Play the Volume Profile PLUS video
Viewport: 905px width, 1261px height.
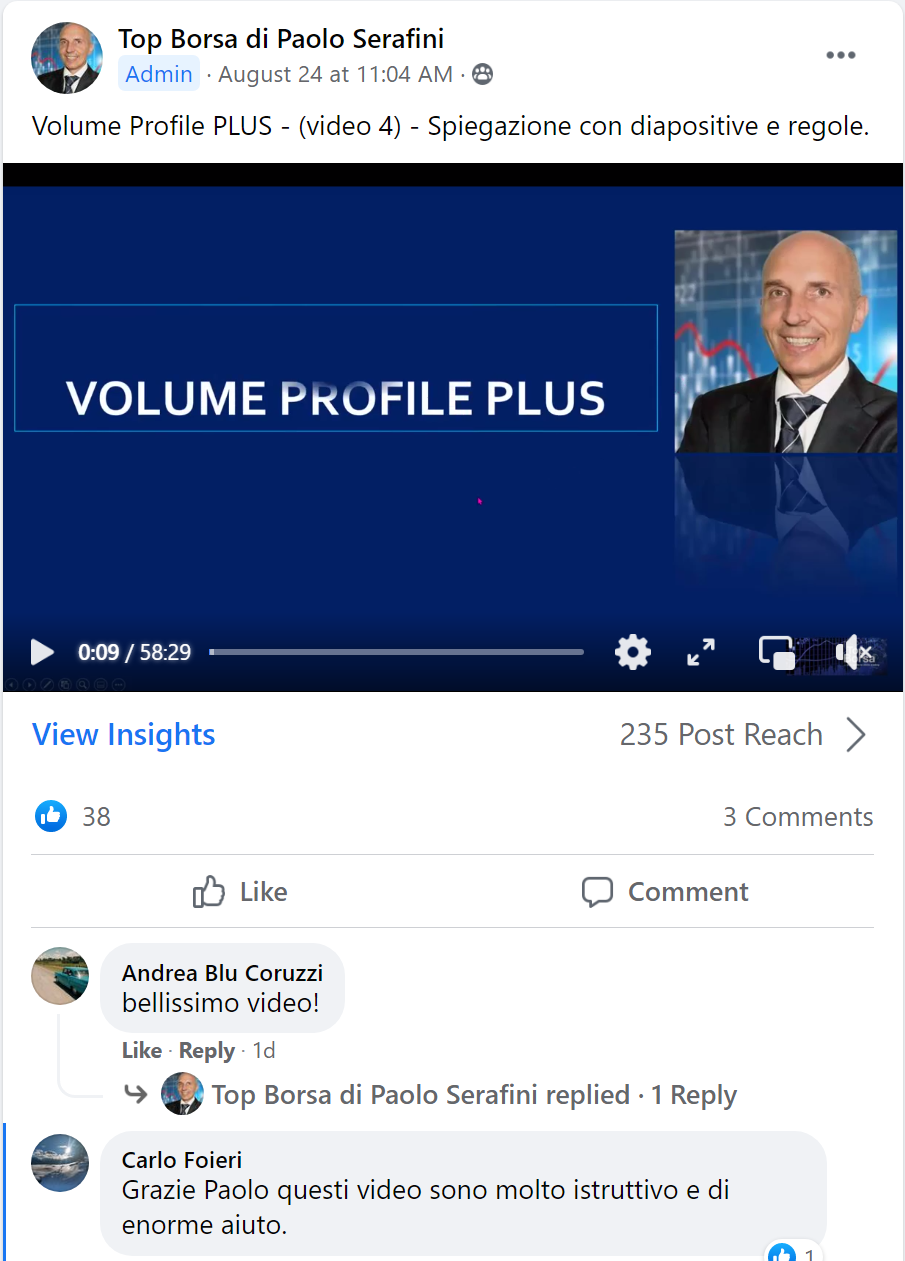(x=42, y=653)
